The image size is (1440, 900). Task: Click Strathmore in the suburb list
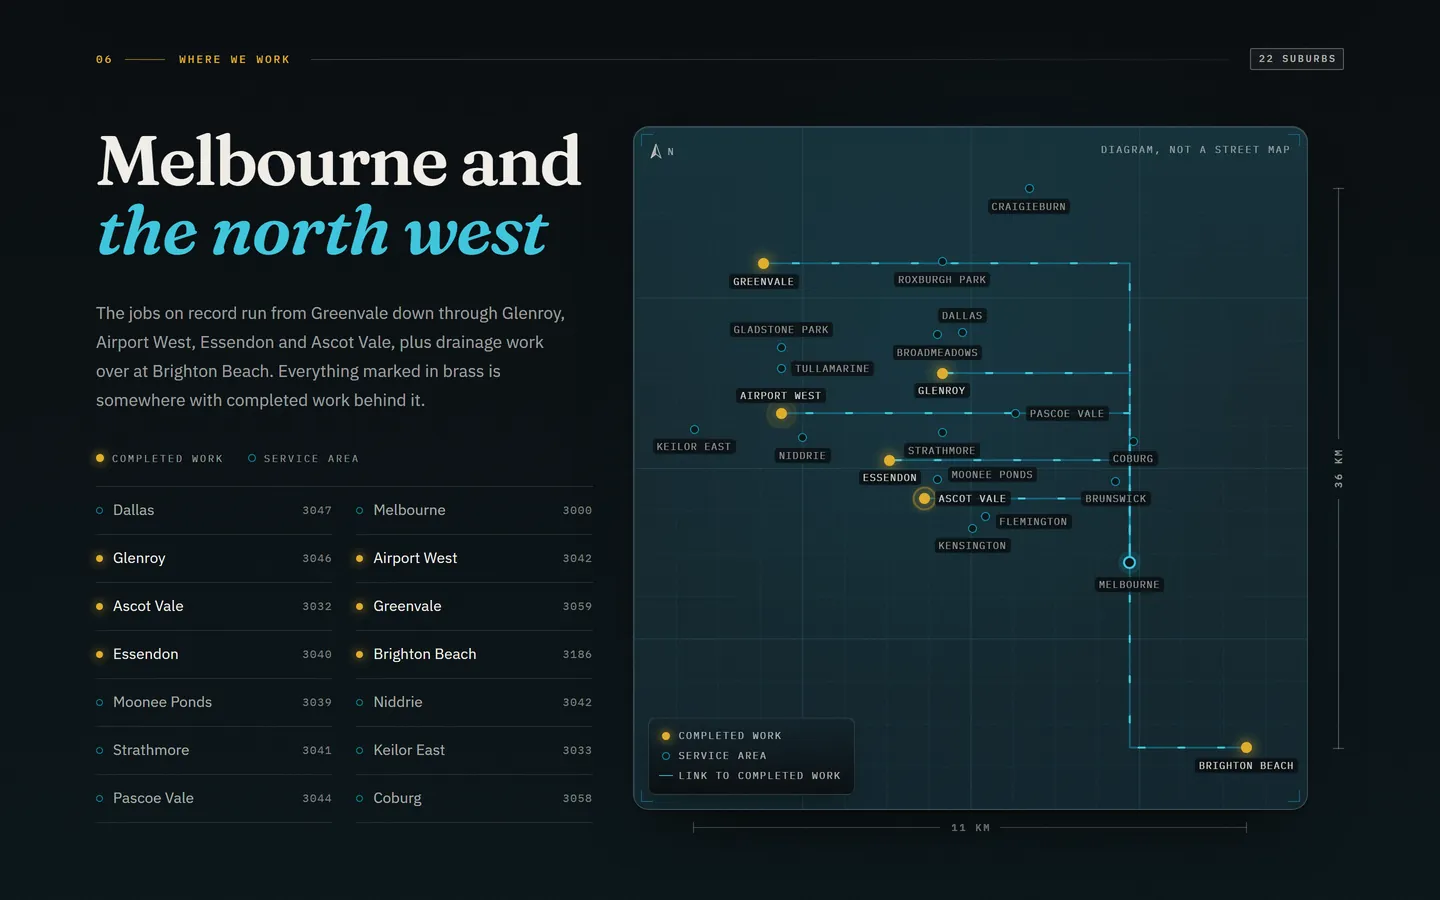pos(214,750)
